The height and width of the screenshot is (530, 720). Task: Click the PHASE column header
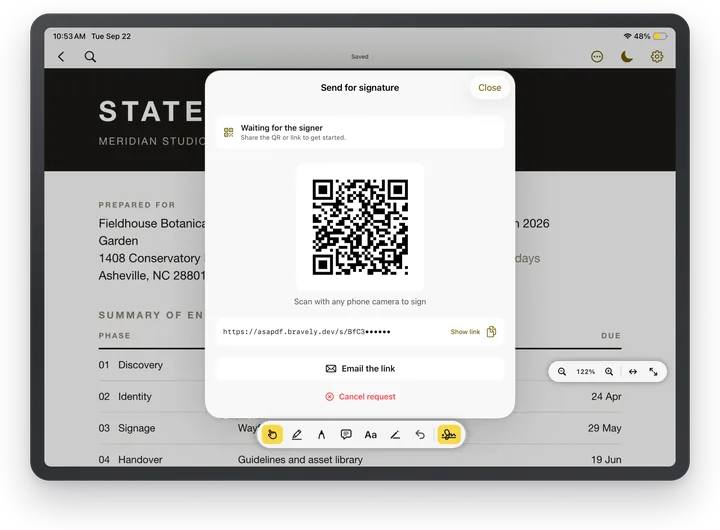pyautogui.click(x=114, y=336)
